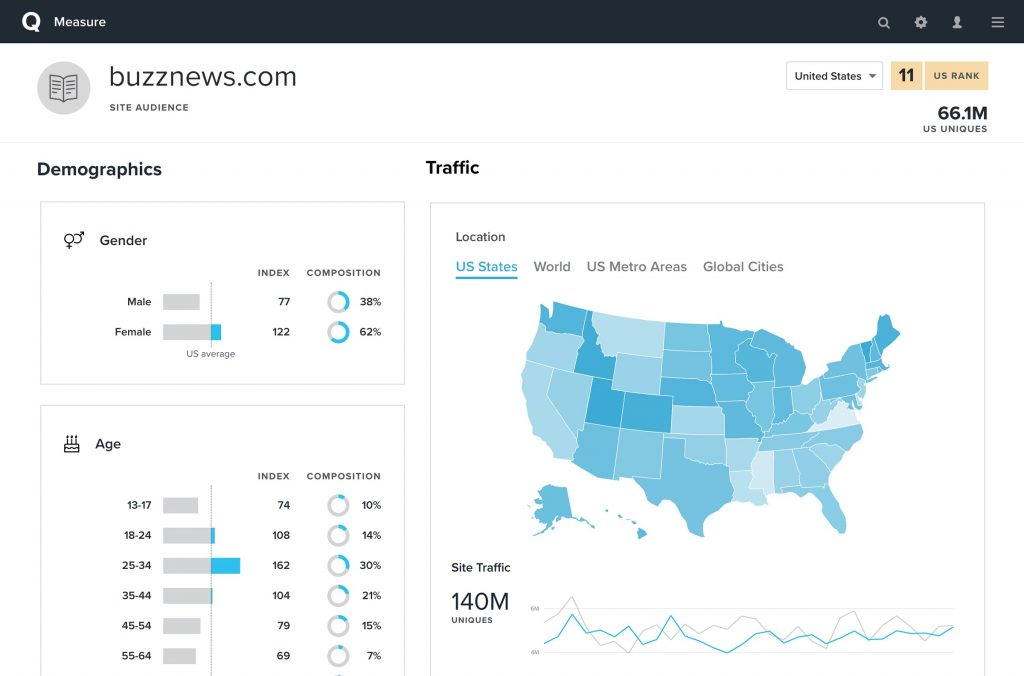Open the user profile icon

click(957, 22)
